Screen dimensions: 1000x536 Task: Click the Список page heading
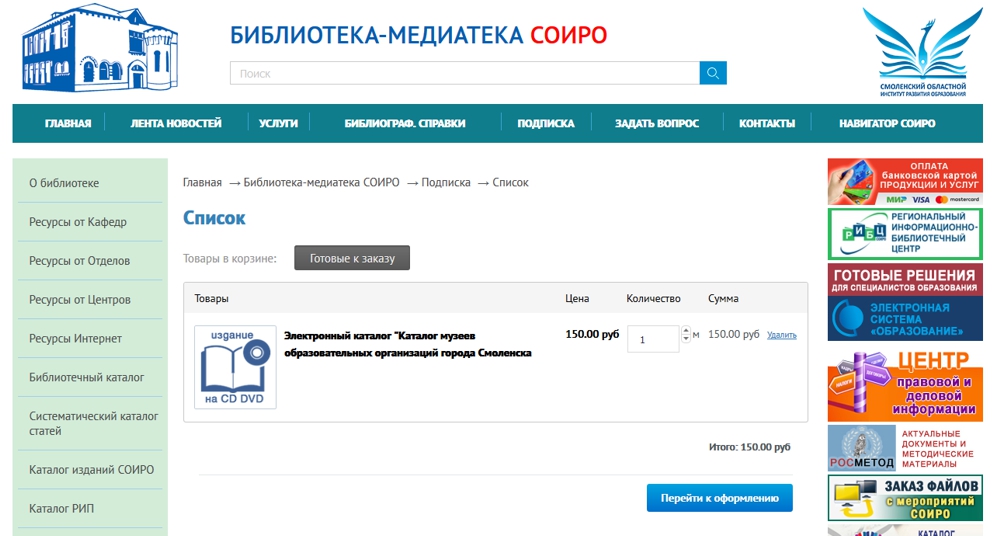click(214, 218)
